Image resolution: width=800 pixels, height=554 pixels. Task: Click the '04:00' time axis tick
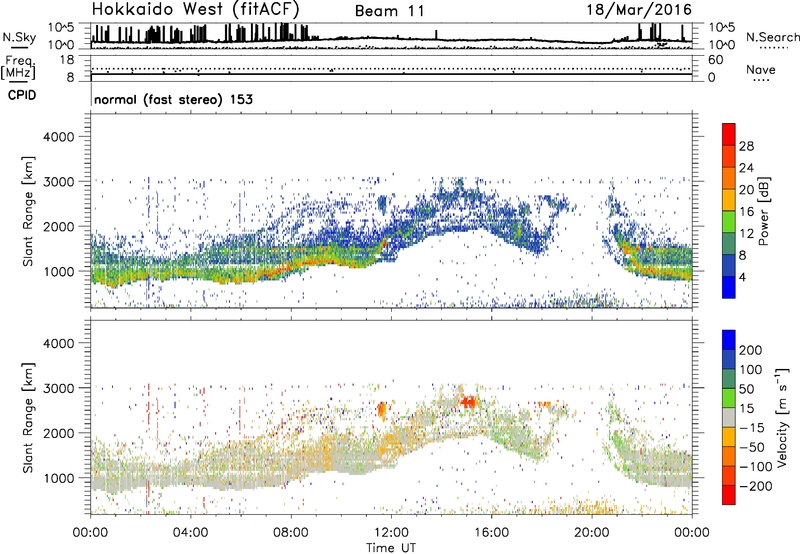click(x=191, y=533)
